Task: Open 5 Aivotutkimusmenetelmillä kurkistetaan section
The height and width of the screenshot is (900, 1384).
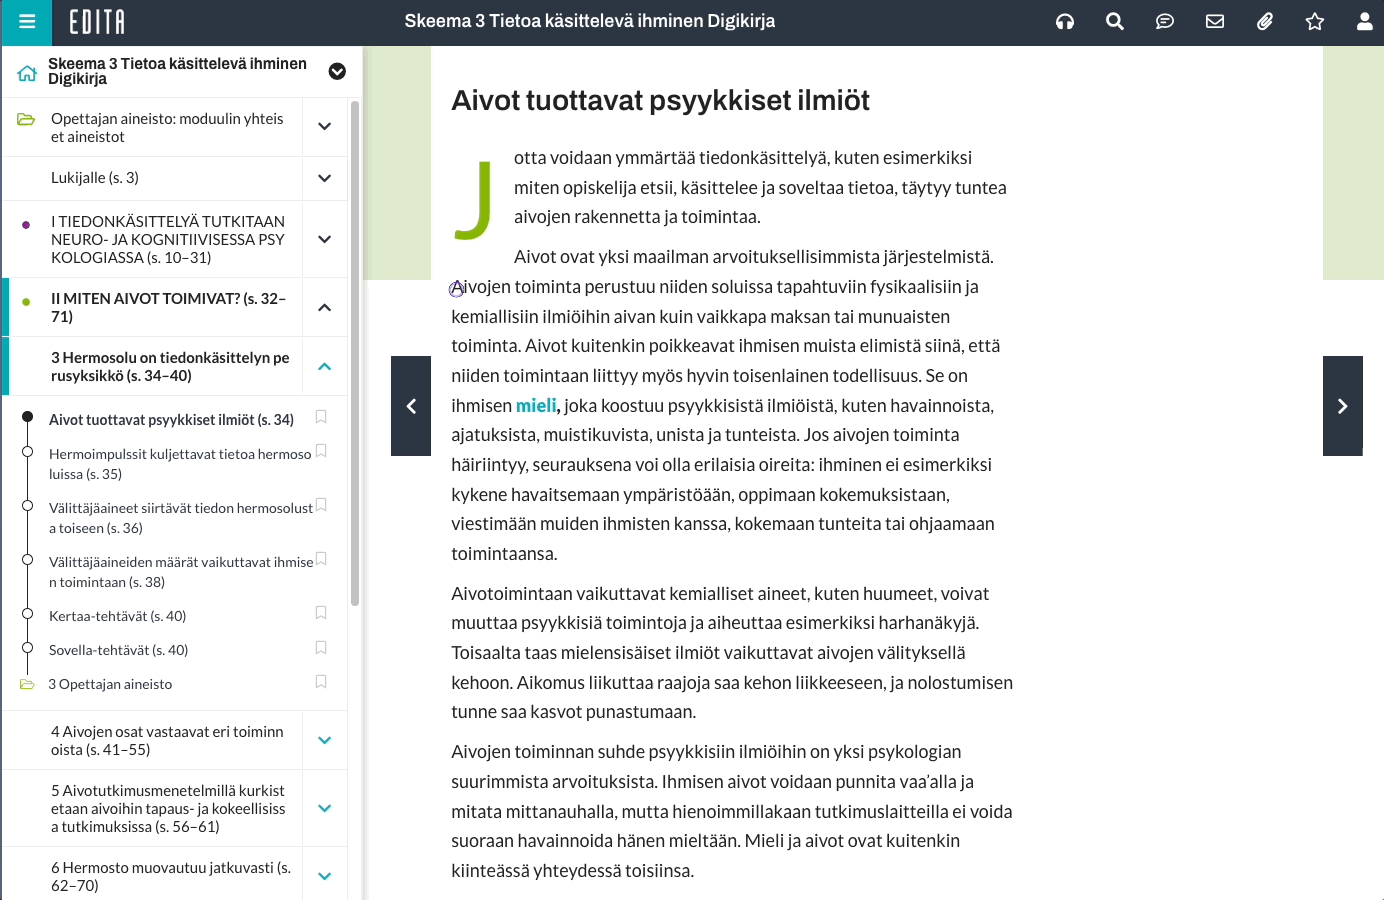Action: 168,809
